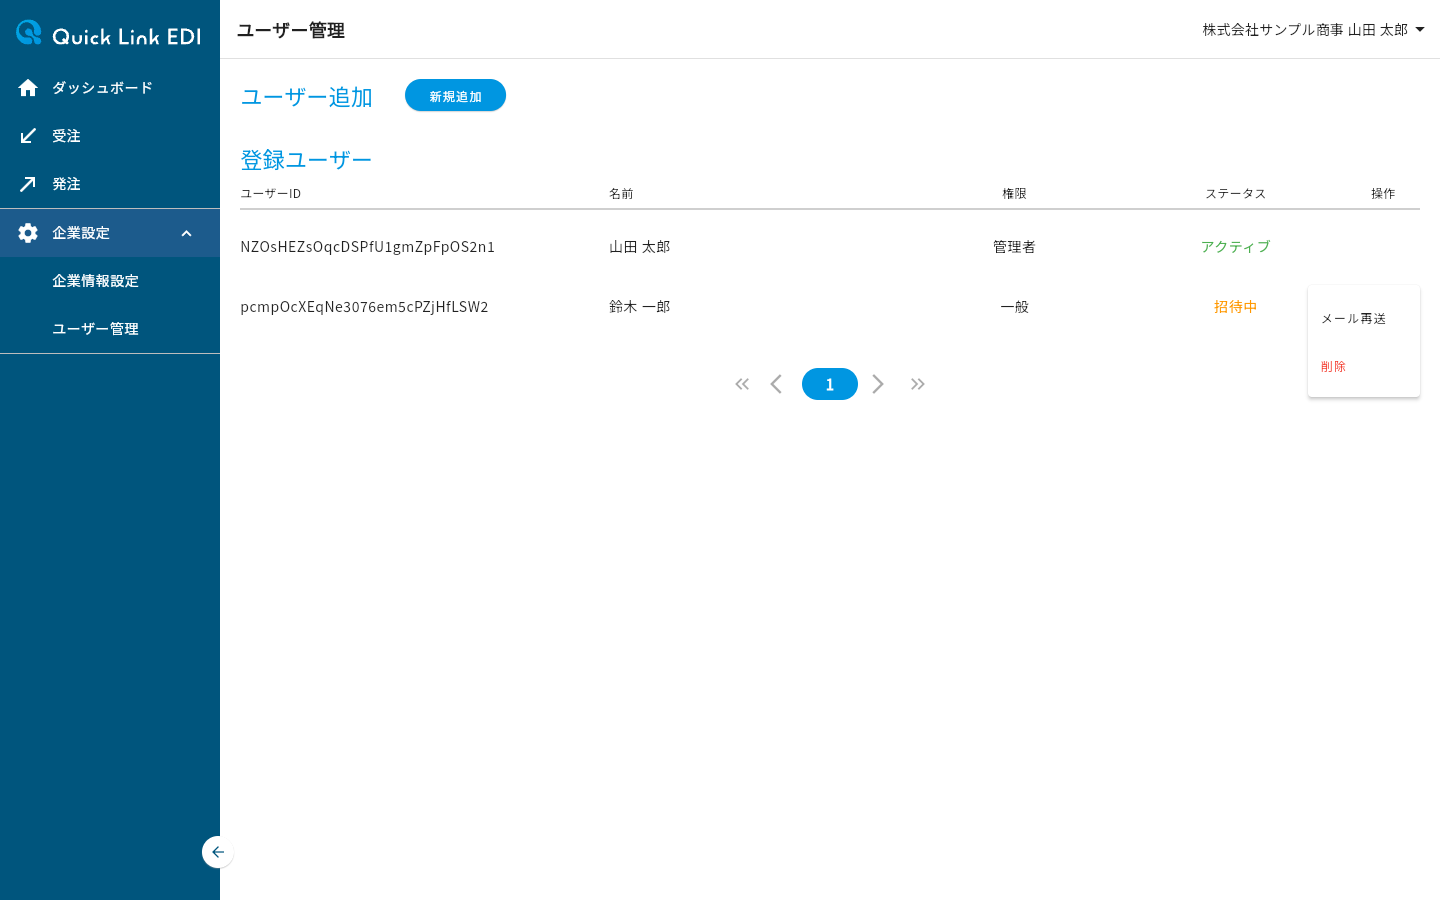
Task: Open 受注 in the sidebar
Action: (x=110, y=136)
